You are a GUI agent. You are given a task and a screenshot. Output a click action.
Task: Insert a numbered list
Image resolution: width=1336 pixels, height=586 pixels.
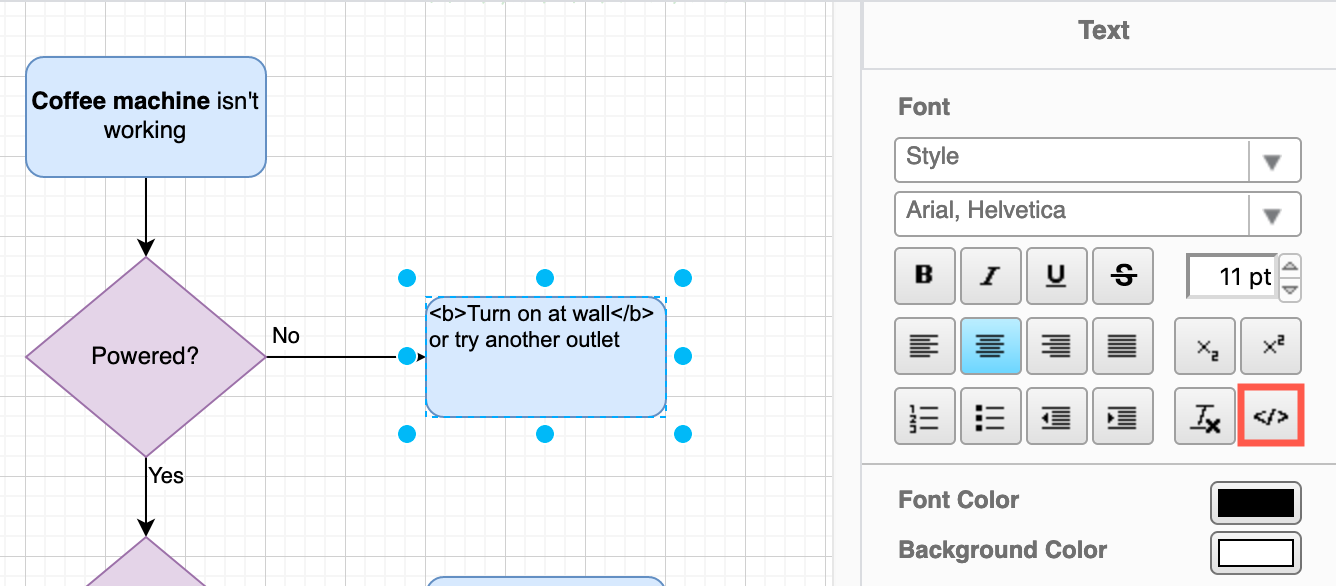coord(924,415)
